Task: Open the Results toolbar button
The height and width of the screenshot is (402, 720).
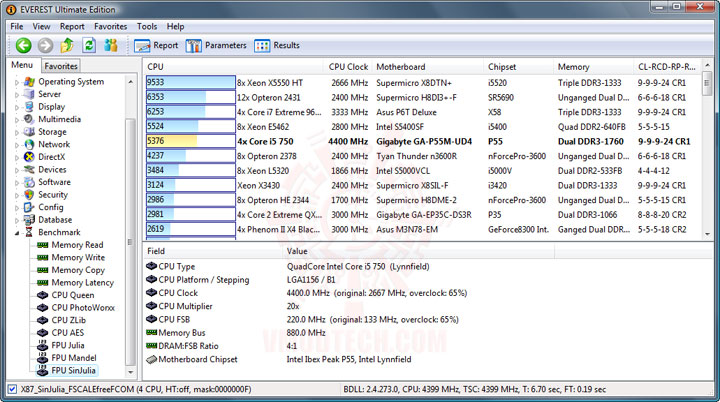Action: (x=277, y=45)
